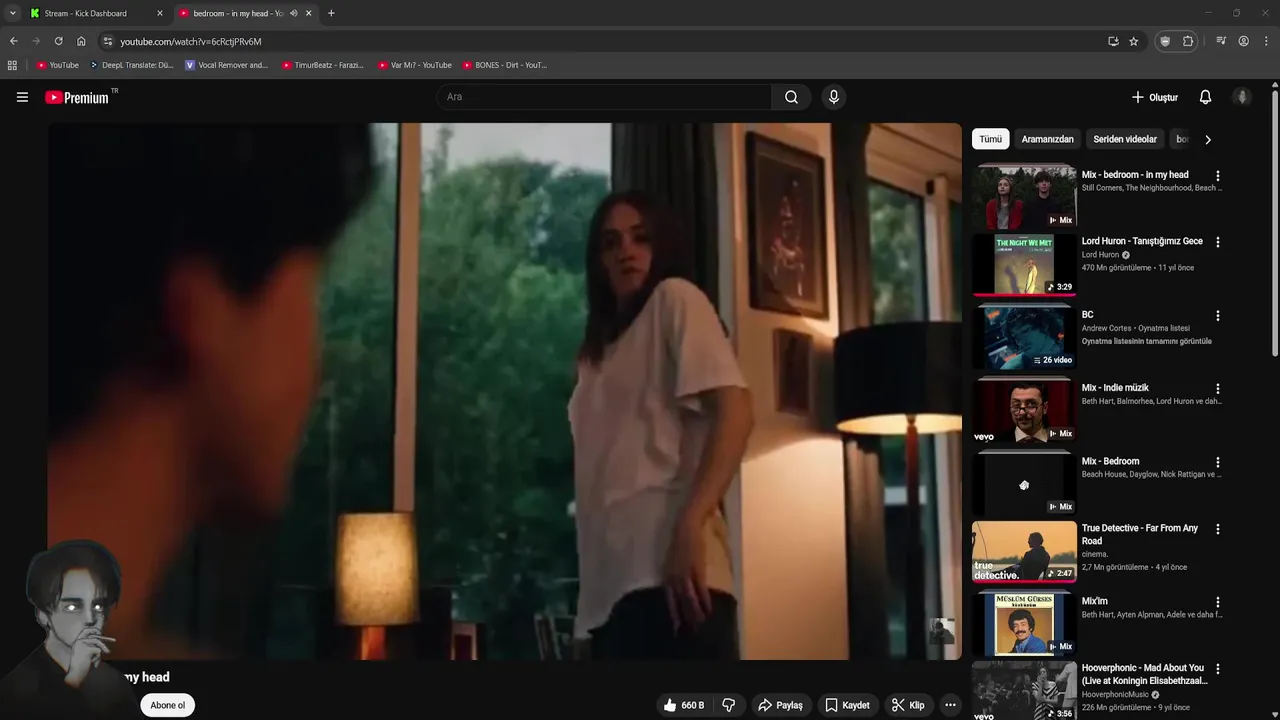This screenshot has width=1280, height=720.
Task: Open browser three-dot menu
Action: (1267, 41)
